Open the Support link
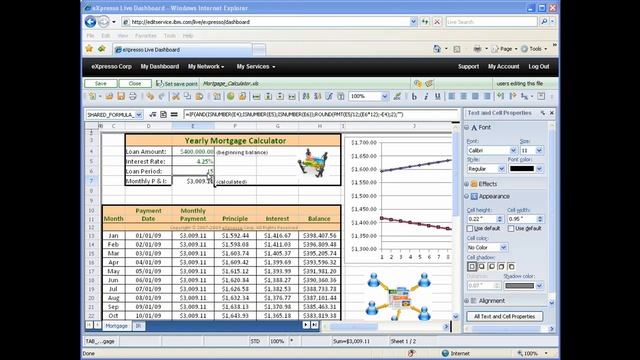The image size is (640, 360). pos(468,67)
